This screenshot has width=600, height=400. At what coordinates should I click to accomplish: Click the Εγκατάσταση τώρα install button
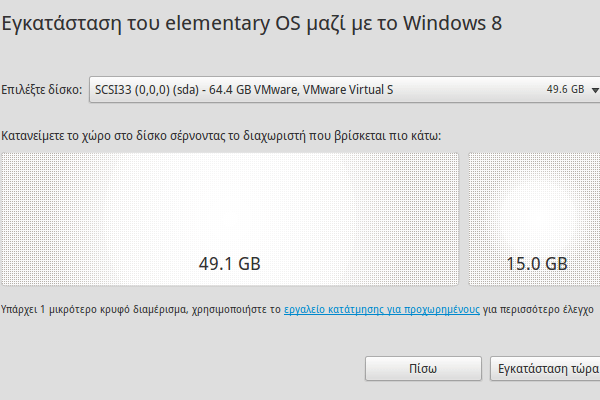[x=546, y=368]
